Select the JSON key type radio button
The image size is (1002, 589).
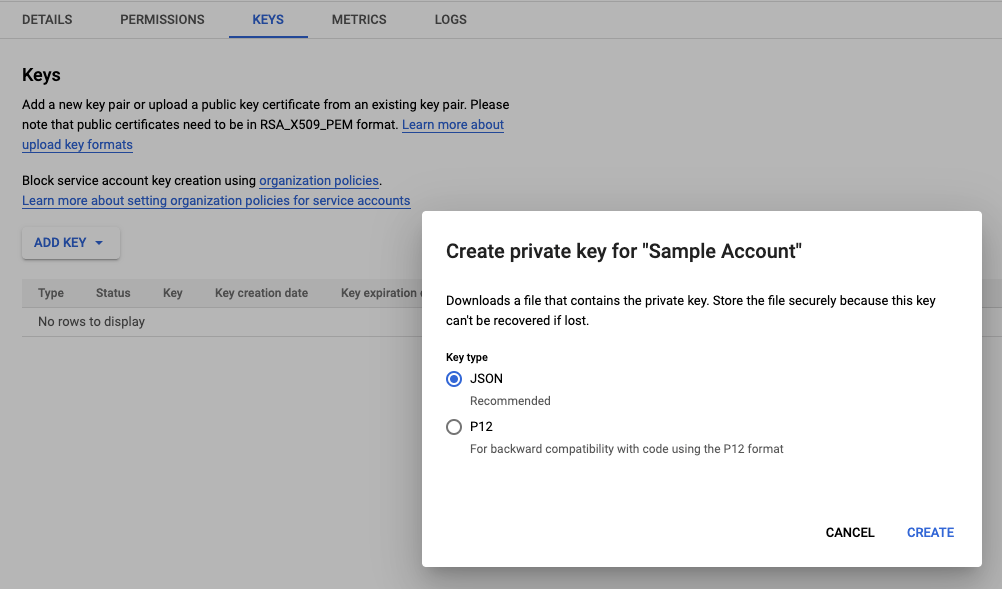click(x=454, y=379)
